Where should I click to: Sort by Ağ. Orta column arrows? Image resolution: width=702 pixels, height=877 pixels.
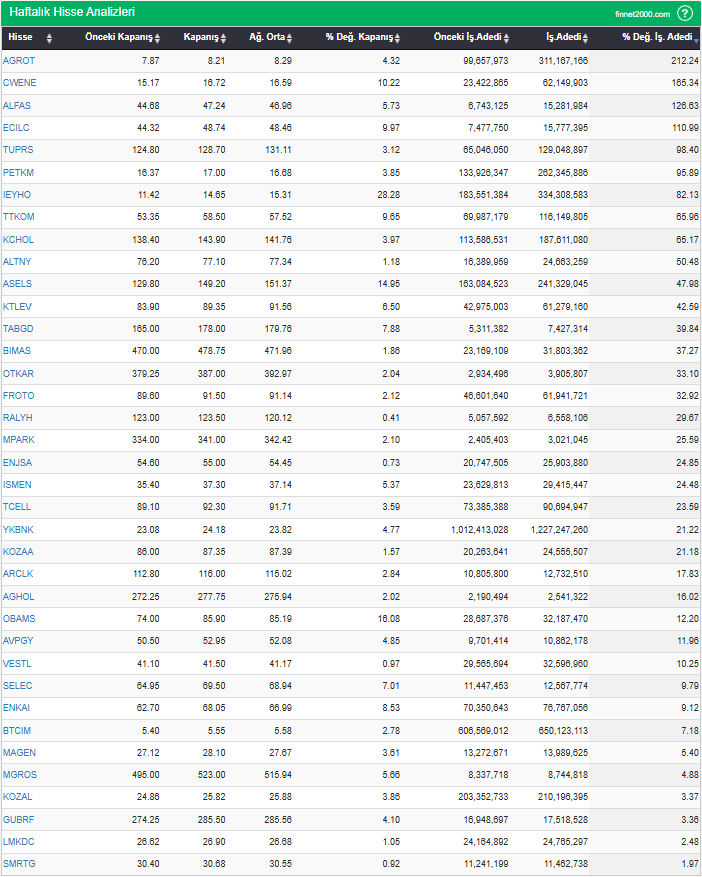coord(289,38)
